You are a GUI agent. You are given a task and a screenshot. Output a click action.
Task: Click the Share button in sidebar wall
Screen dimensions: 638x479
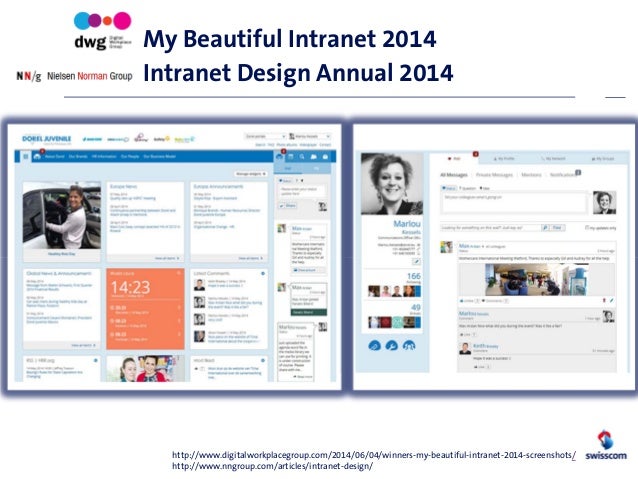pyautogui.click(x=288, y=206)
